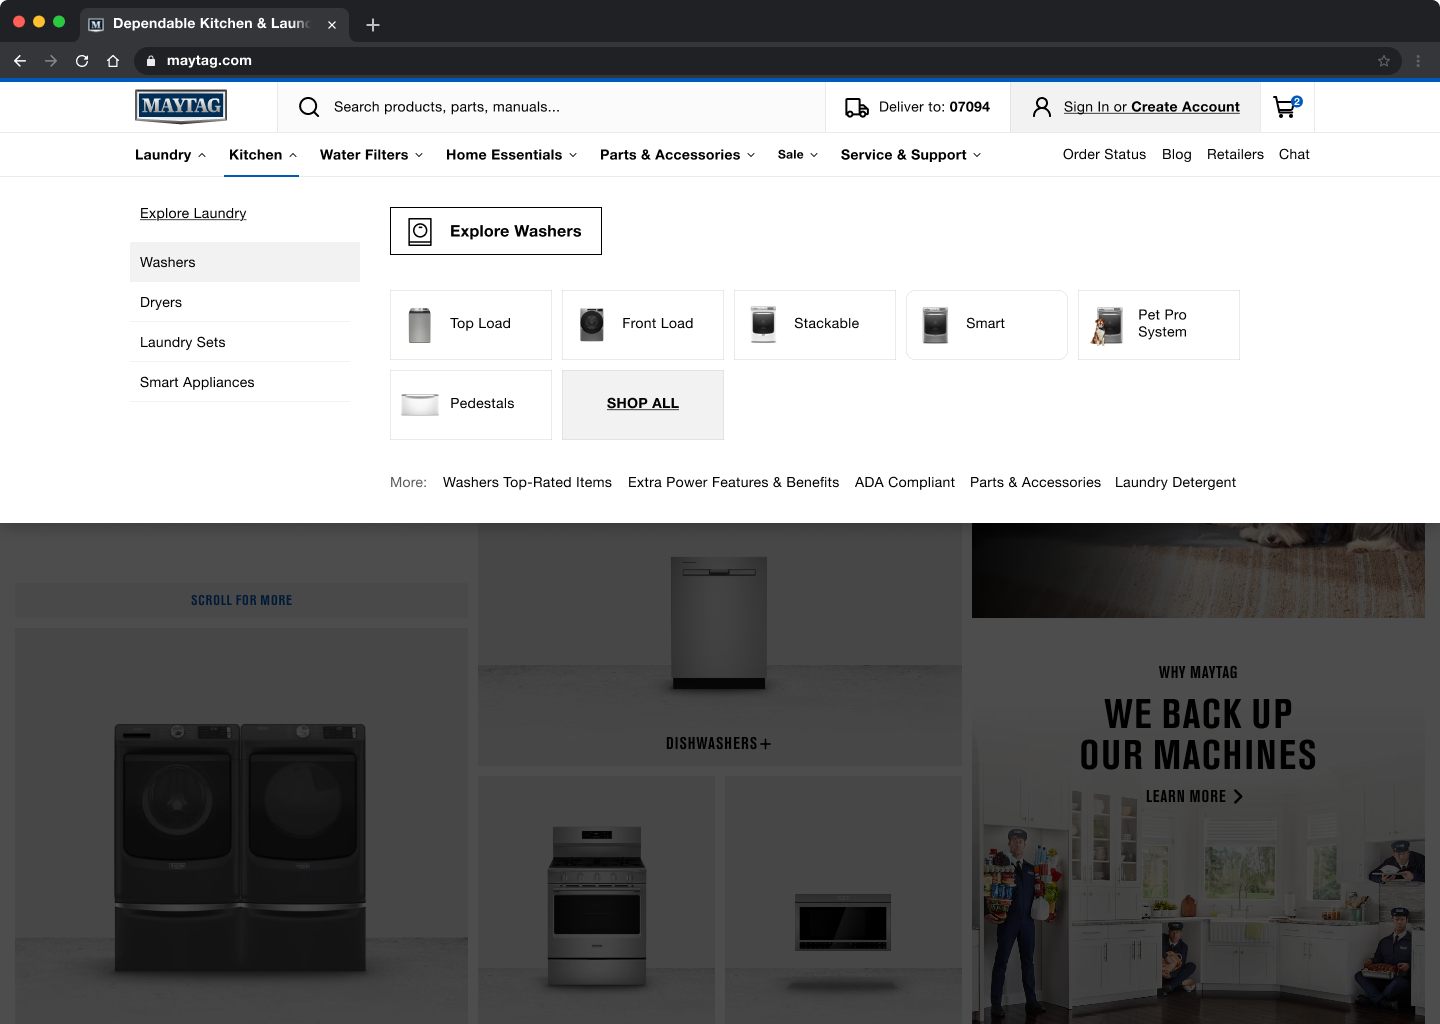Select Dryers in the laundry sidebar

tap(161, 302)
